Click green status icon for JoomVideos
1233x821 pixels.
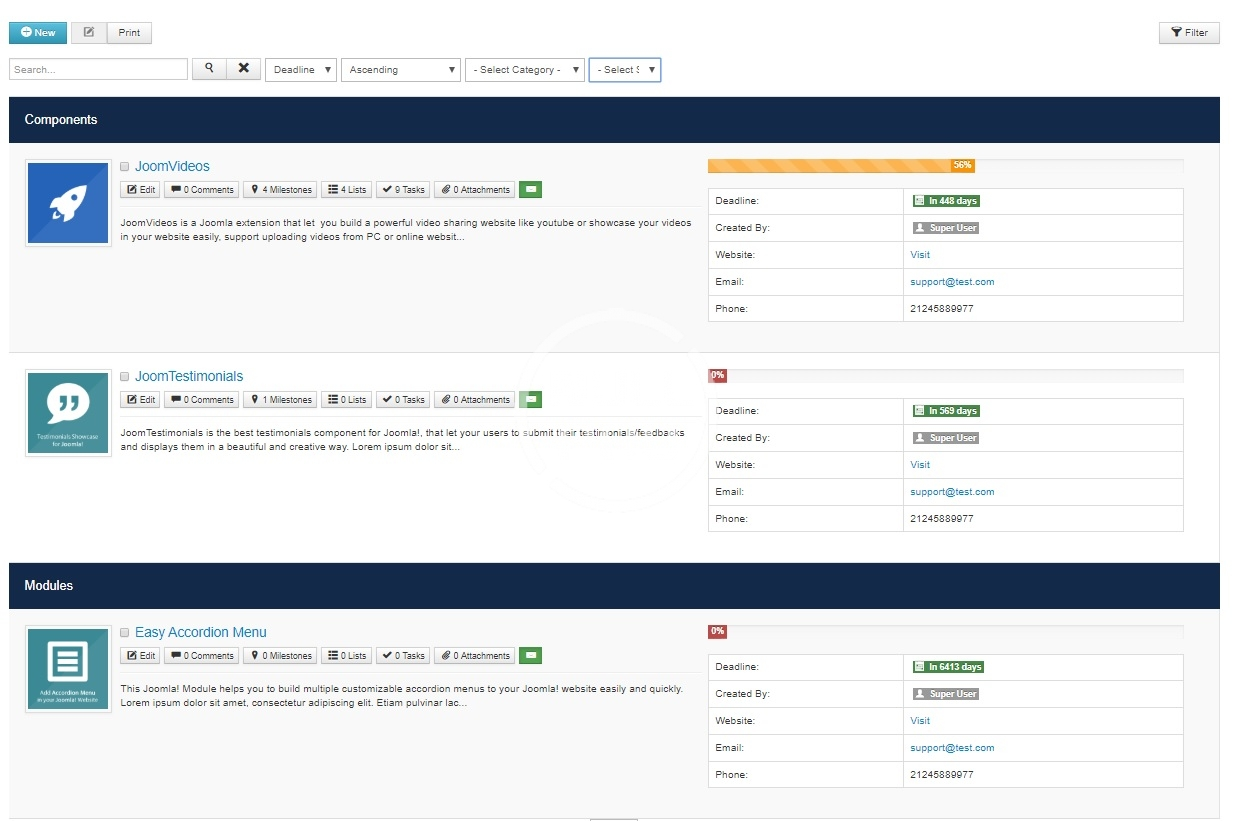(x=530, y=189)
